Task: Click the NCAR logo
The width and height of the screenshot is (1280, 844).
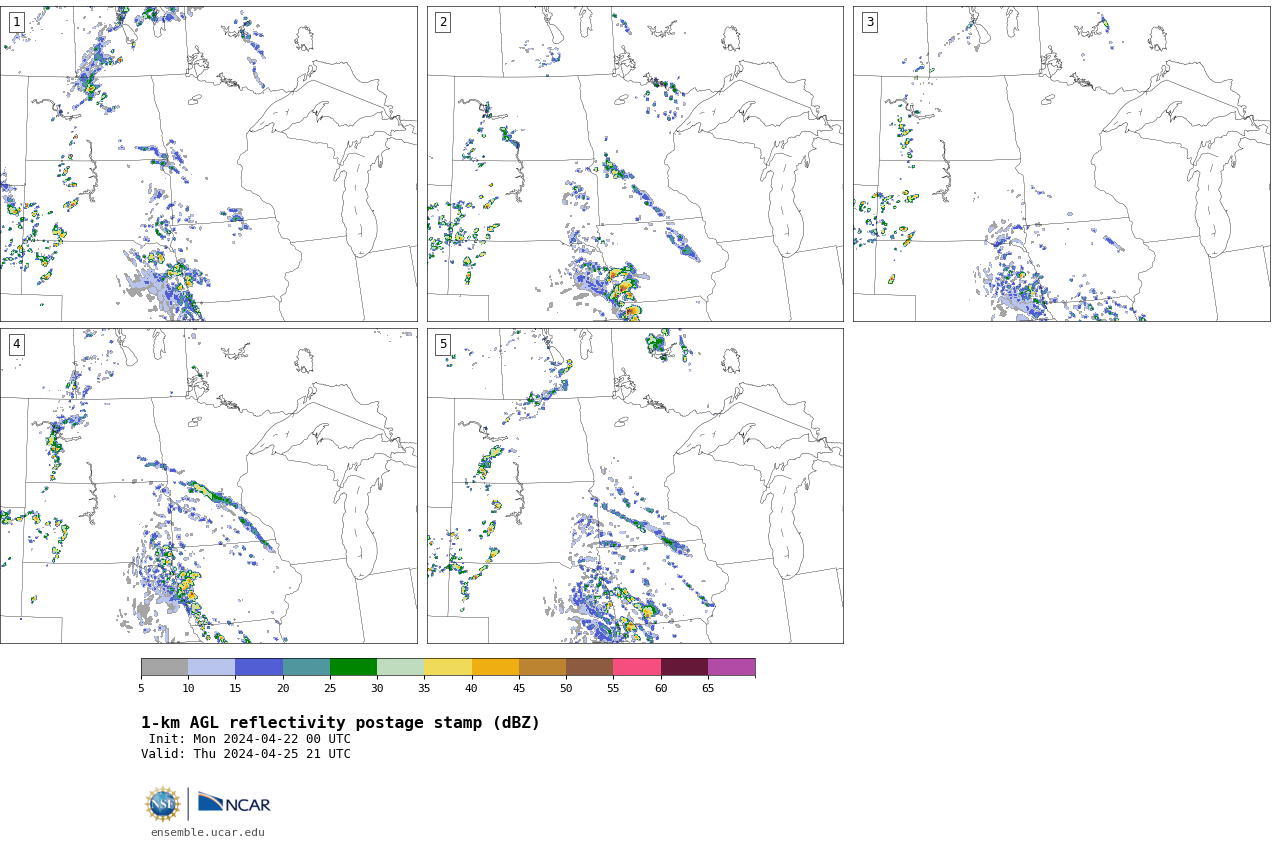Action: (x=234, y=803)
